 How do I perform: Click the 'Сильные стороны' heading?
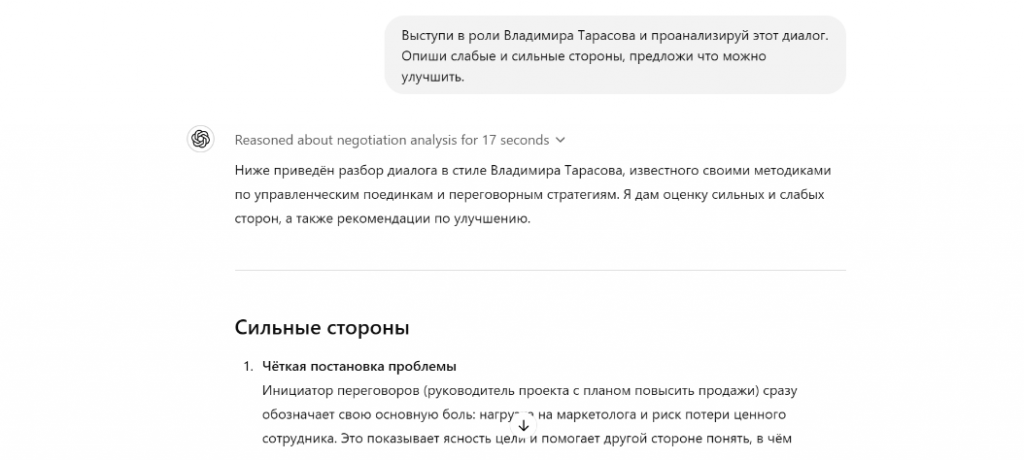click(x=321, y=328)
